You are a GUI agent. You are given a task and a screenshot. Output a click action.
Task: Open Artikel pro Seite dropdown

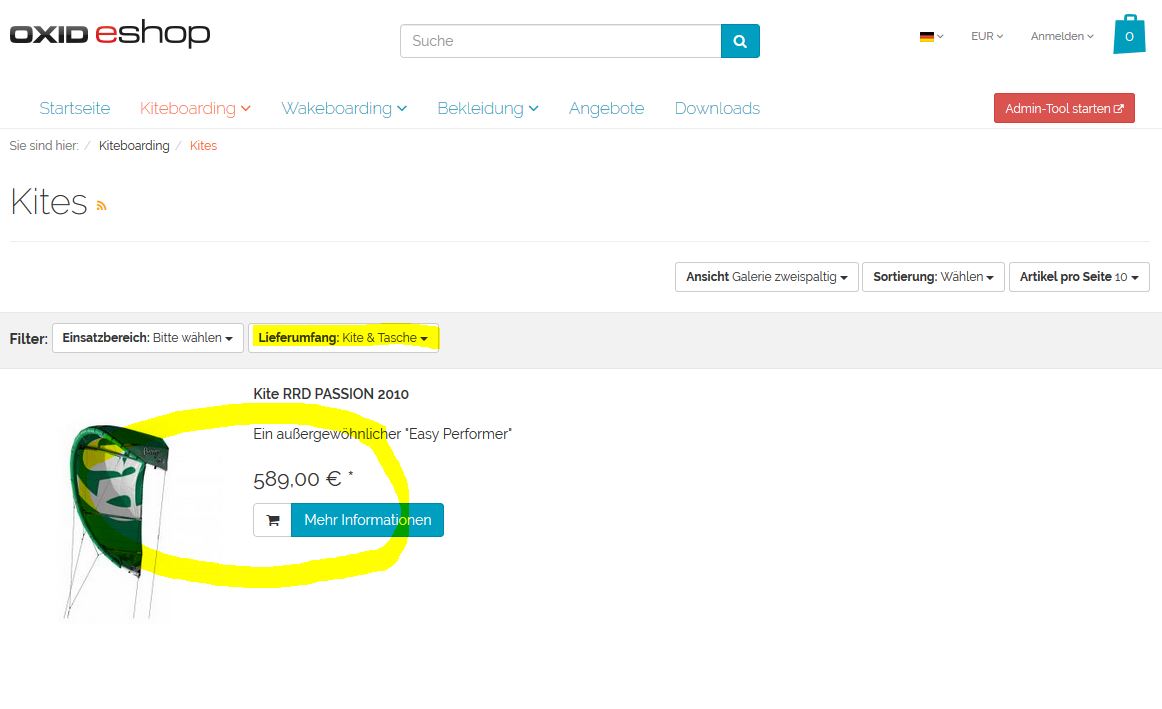tap(1079, 277)
